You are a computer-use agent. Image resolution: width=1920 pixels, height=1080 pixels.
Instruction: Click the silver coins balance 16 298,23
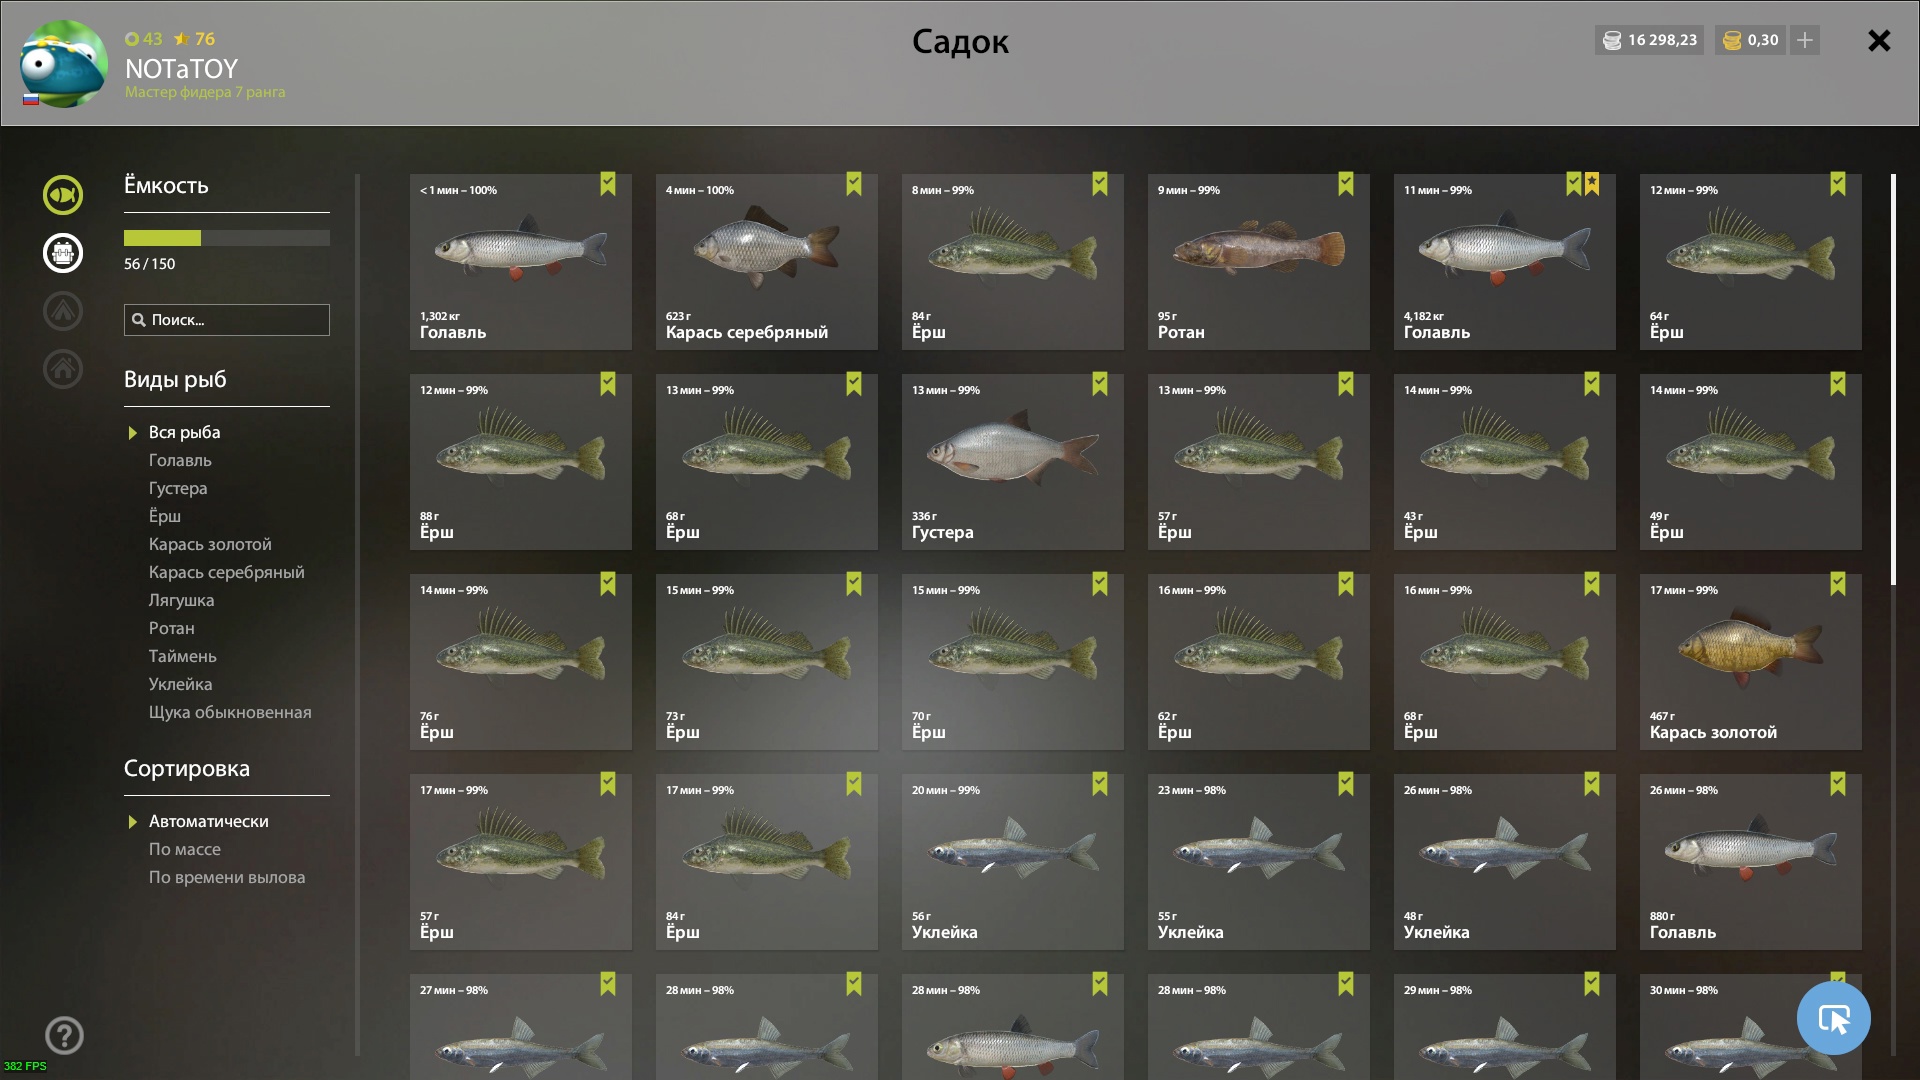click(x=1650, y=40)
